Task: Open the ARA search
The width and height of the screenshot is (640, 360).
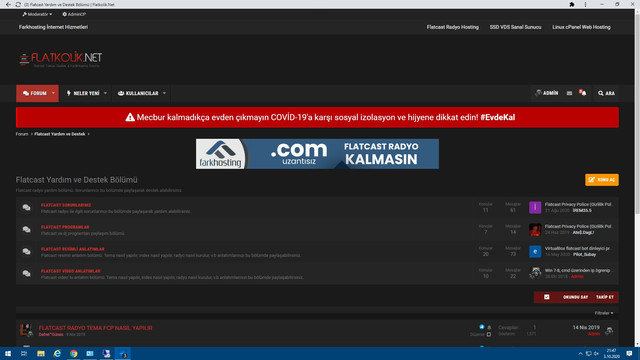Action: [x=607, y=93]
